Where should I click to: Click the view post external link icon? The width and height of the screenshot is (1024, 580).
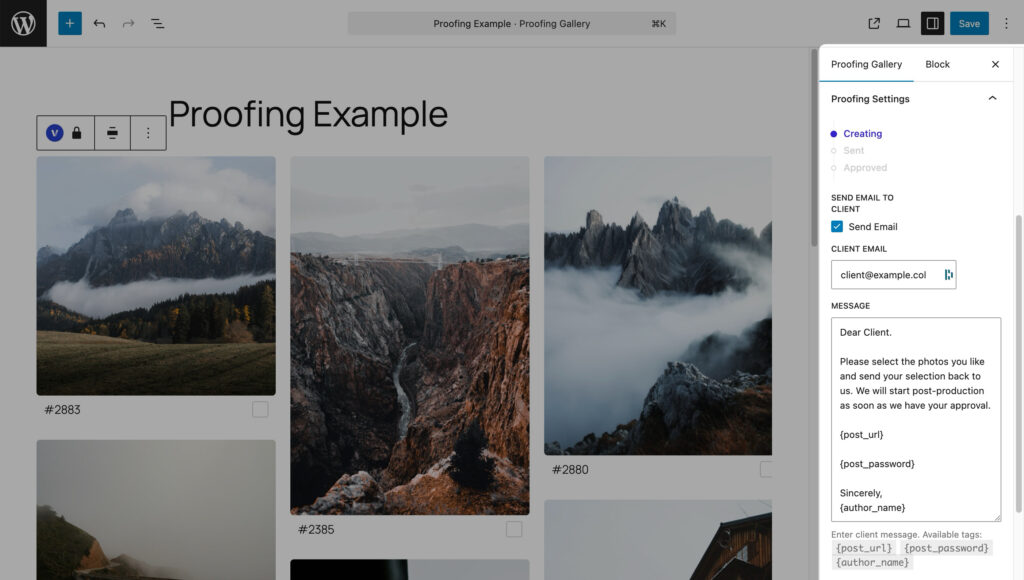pyautogui.click(x=874, y=23)
